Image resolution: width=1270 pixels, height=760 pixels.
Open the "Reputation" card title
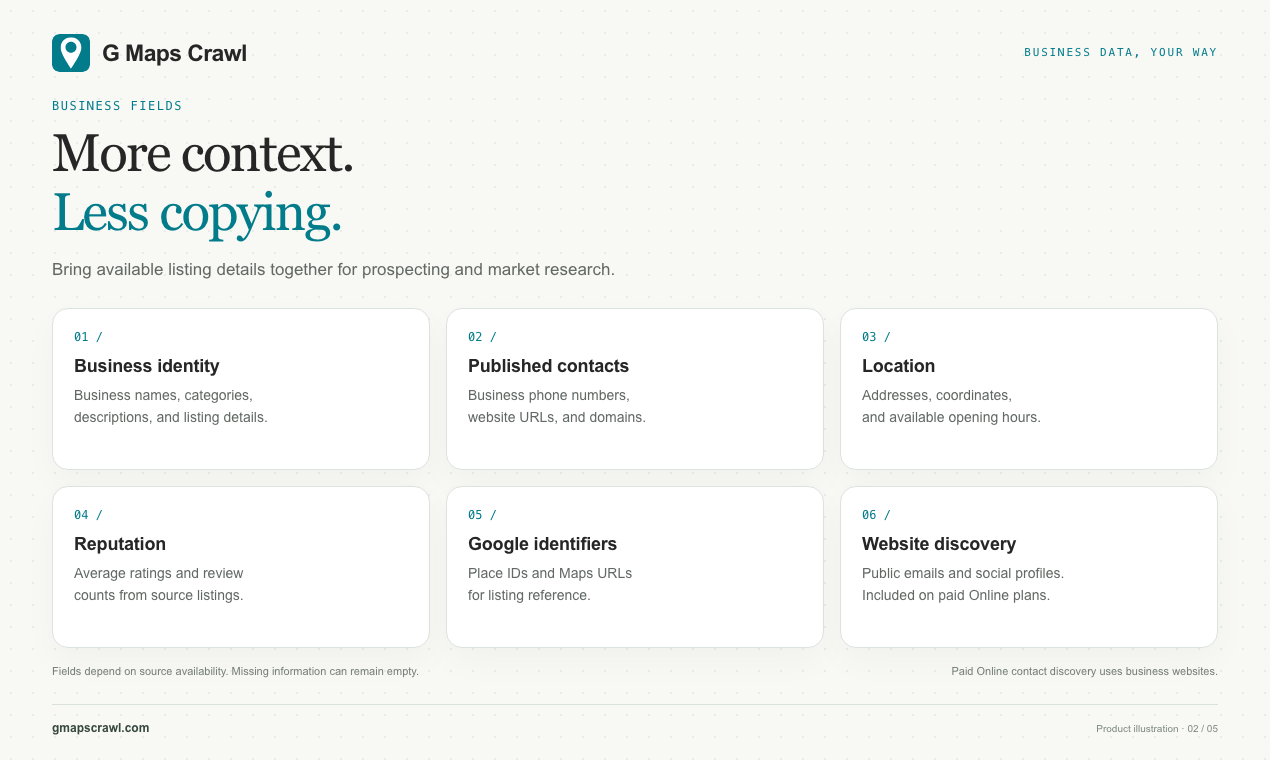tap(120, 544)
